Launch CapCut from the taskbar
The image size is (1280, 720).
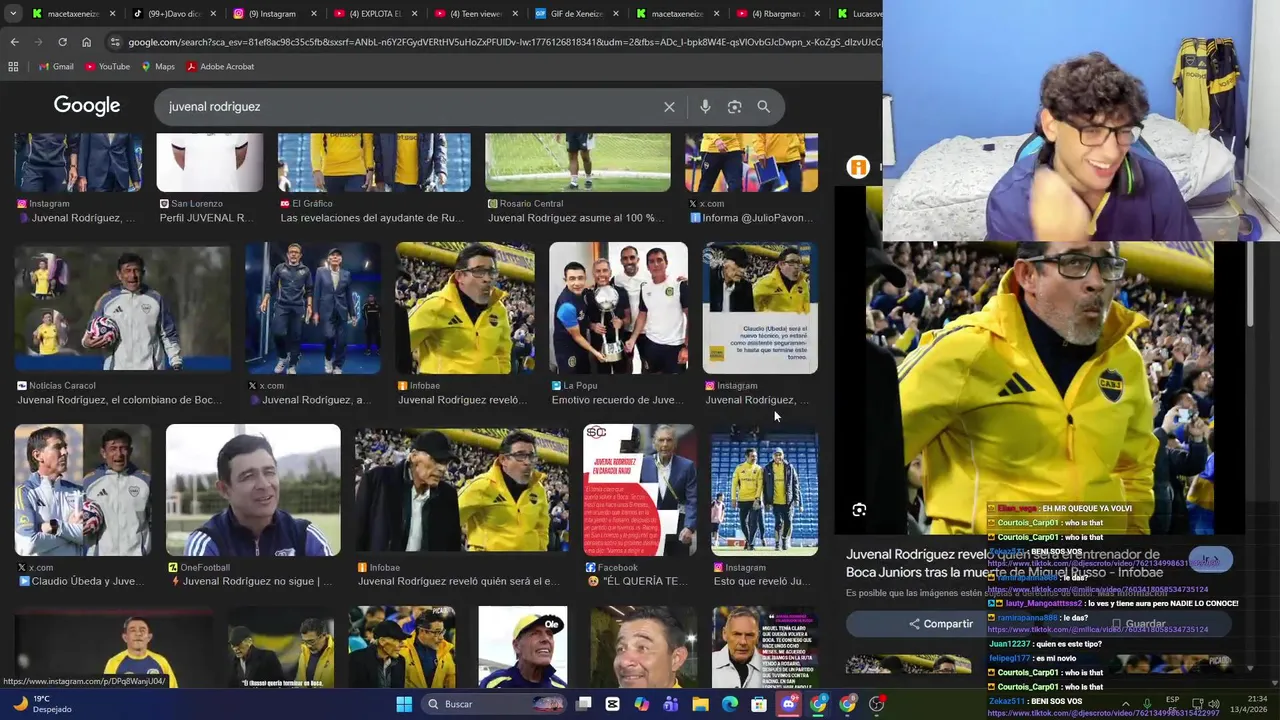[x=613, y=704]
